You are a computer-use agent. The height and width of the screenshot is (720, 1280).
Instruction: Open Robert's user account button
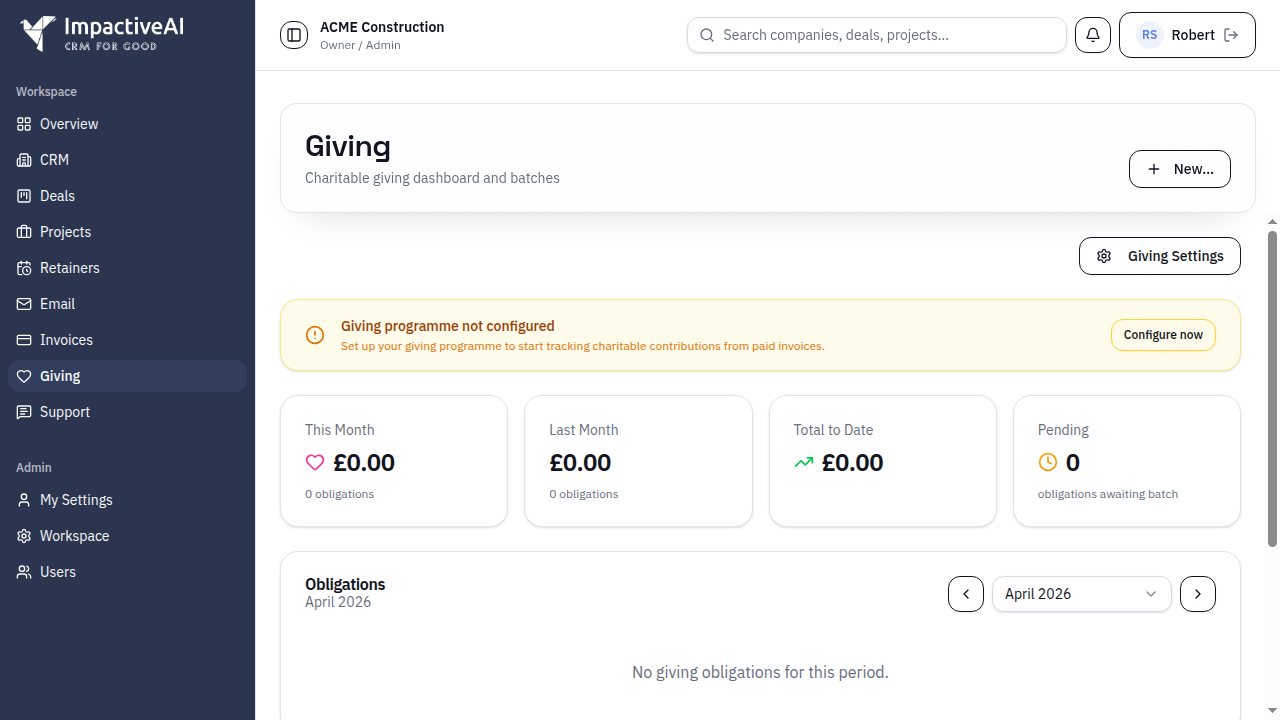[1187, 35]
